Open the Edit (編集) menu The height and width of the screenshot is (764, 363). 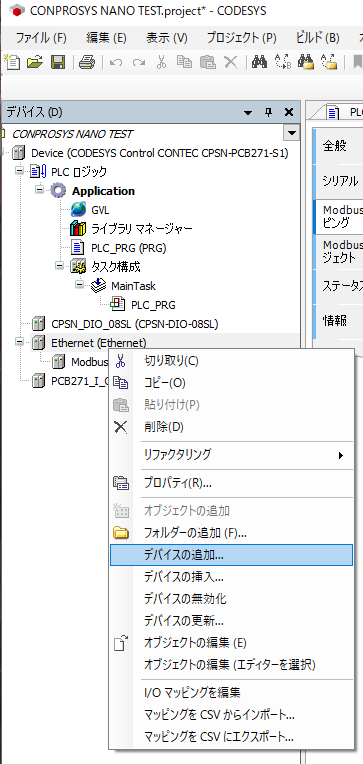(x=106, y=38)
